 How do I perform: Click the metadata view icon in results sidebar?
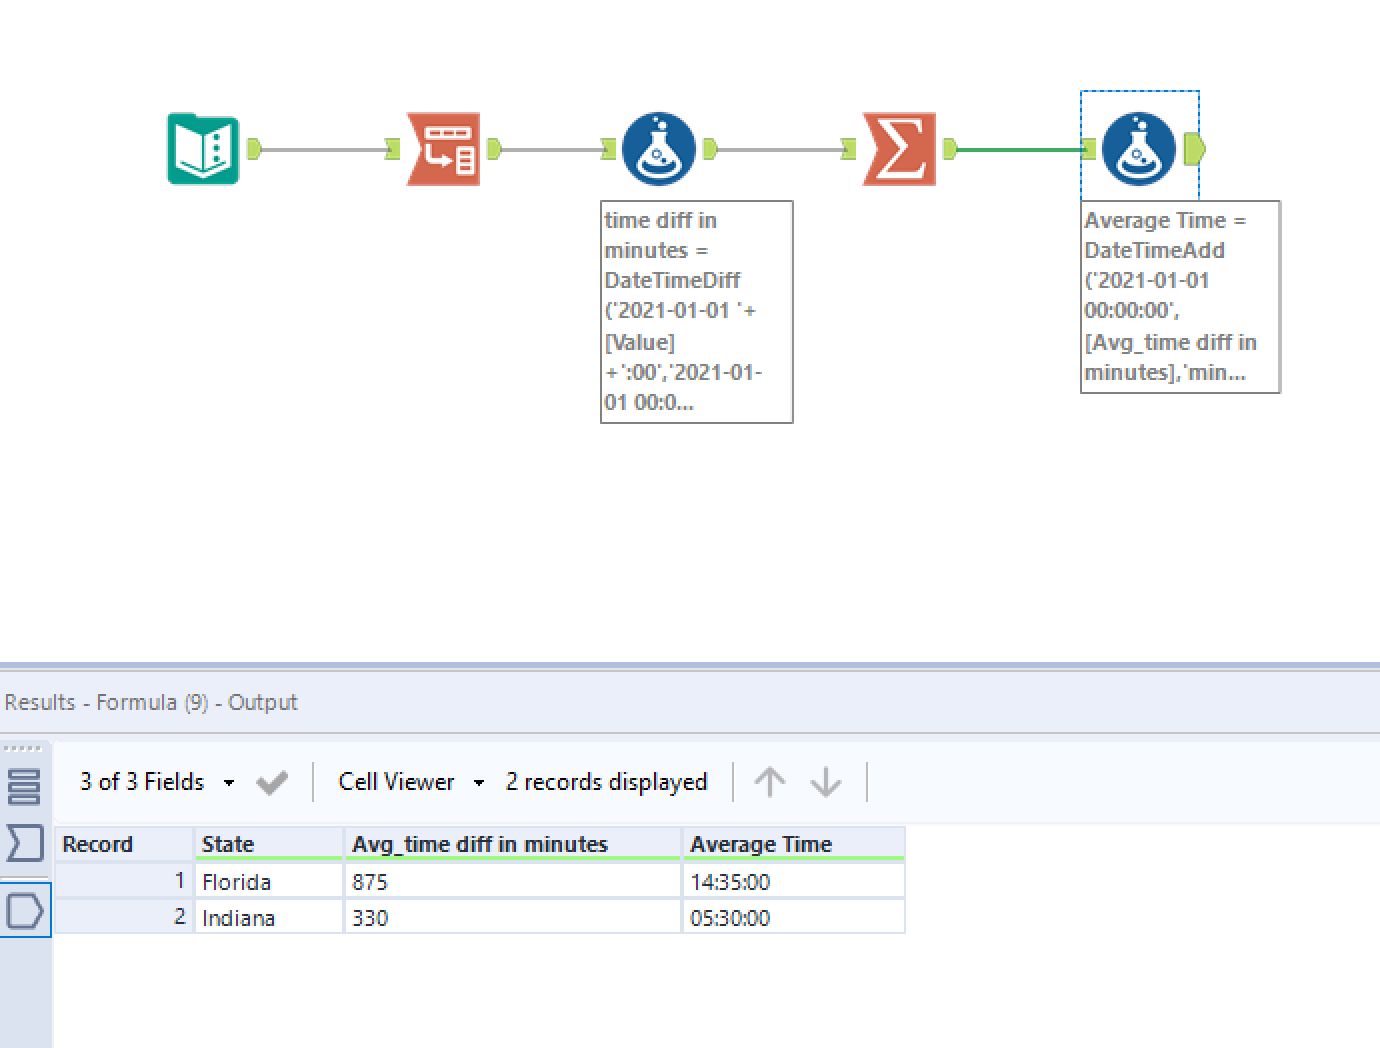(25, 844)
